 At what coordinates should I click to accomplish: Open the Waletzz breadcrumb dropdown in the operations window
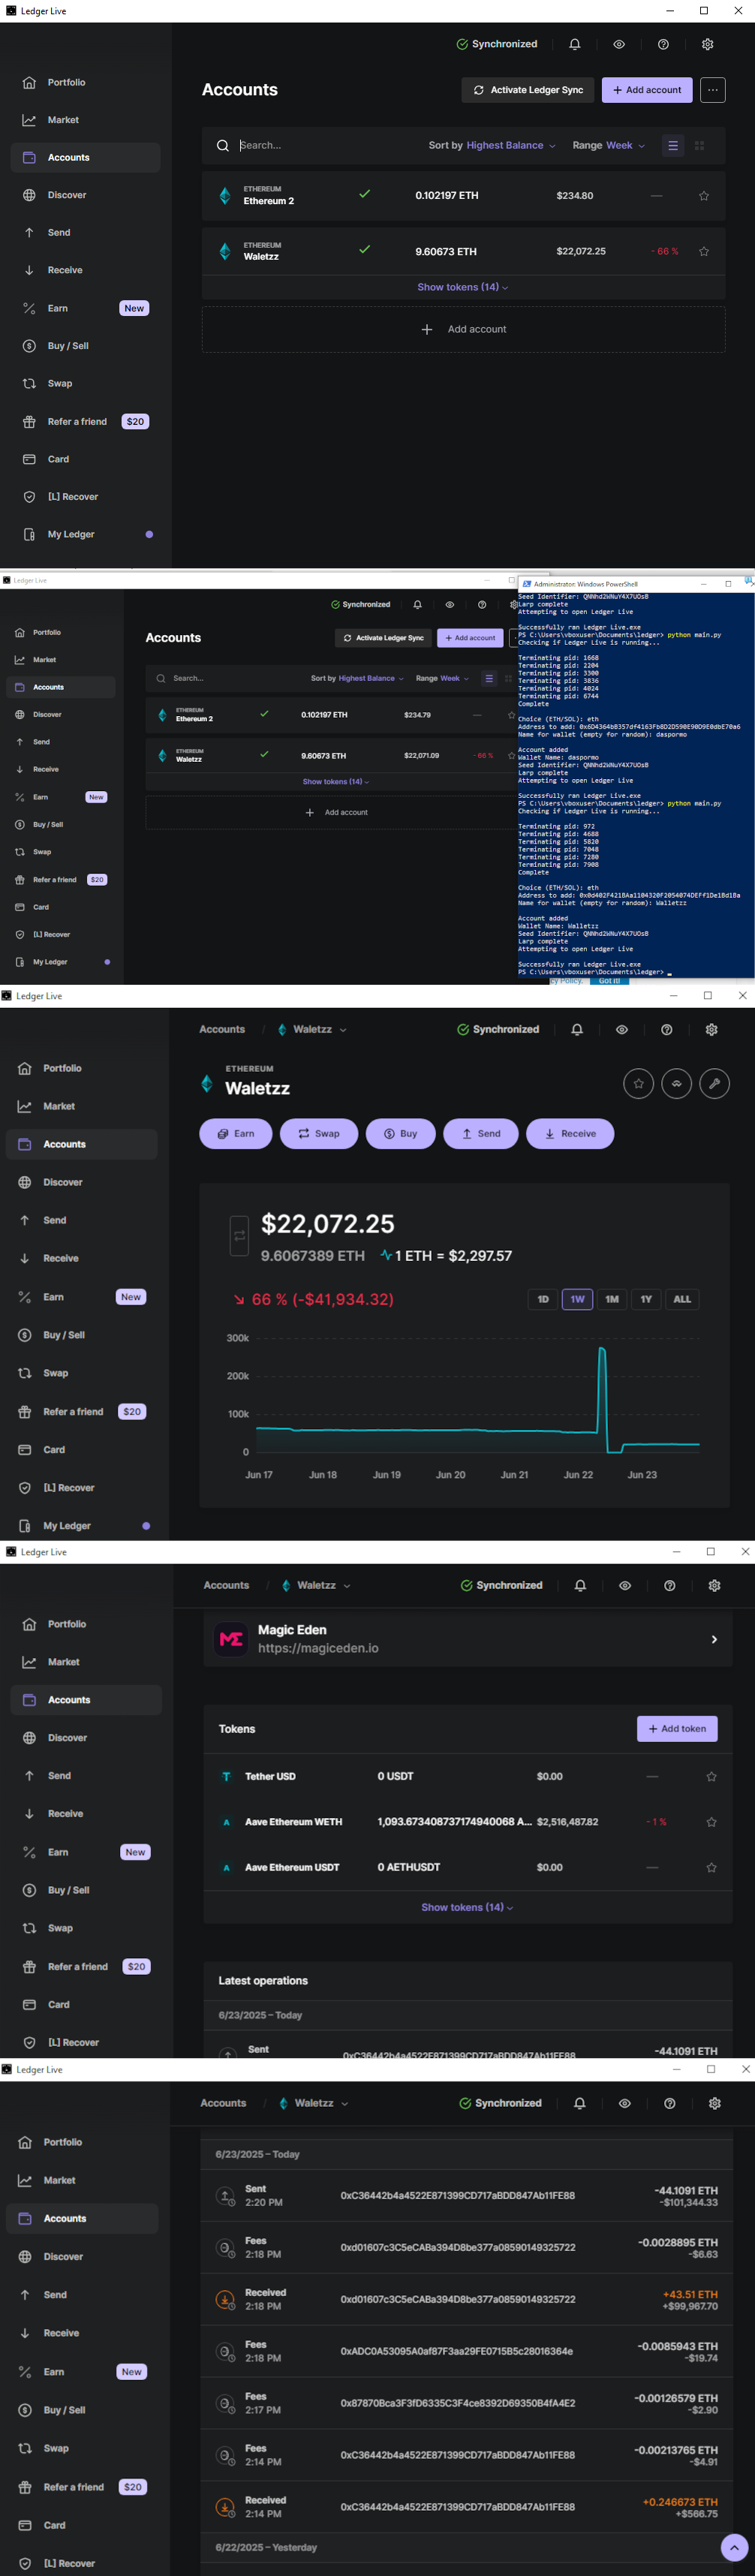[314, 2104]
